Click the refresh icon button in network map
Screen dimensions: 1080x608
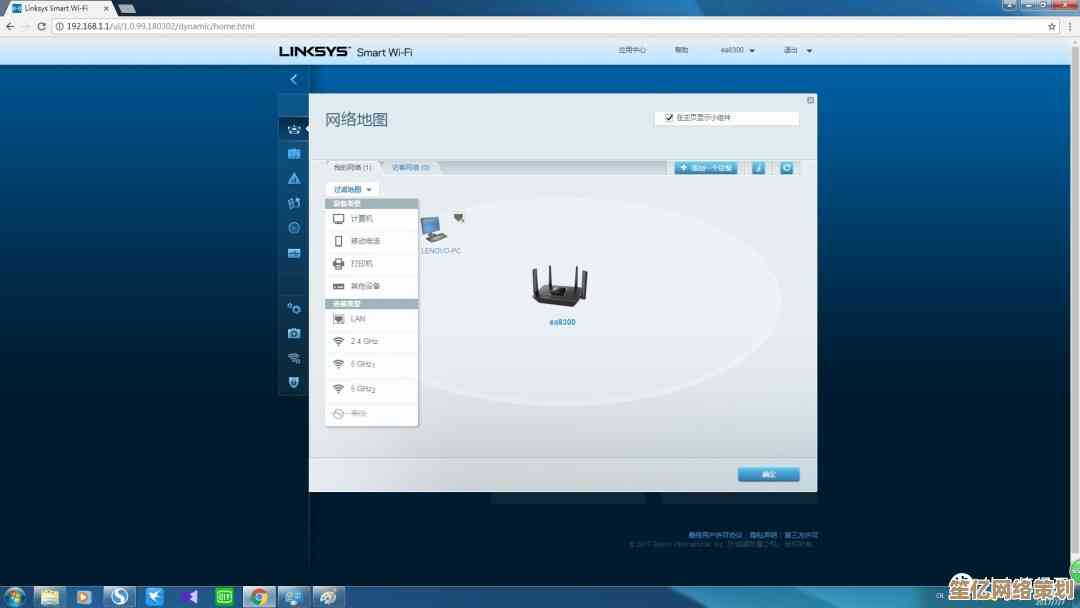click(x=786, y=168)
